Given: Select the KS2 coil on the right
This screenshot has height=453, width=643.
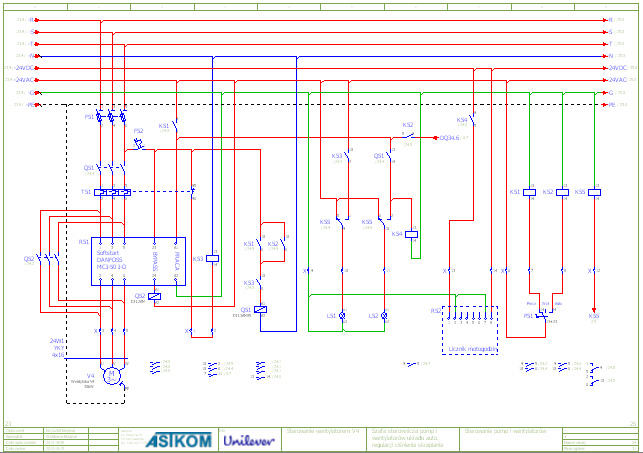Looking at the screenshot, I should (562, 191).
